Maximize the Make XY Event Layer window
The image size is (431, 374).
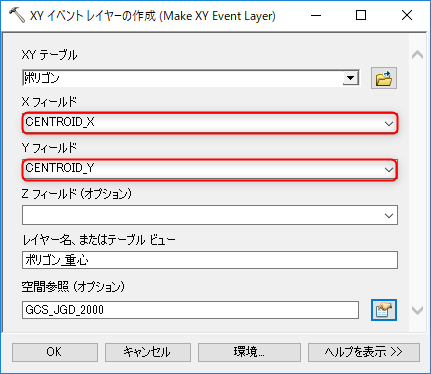point(361,15)
